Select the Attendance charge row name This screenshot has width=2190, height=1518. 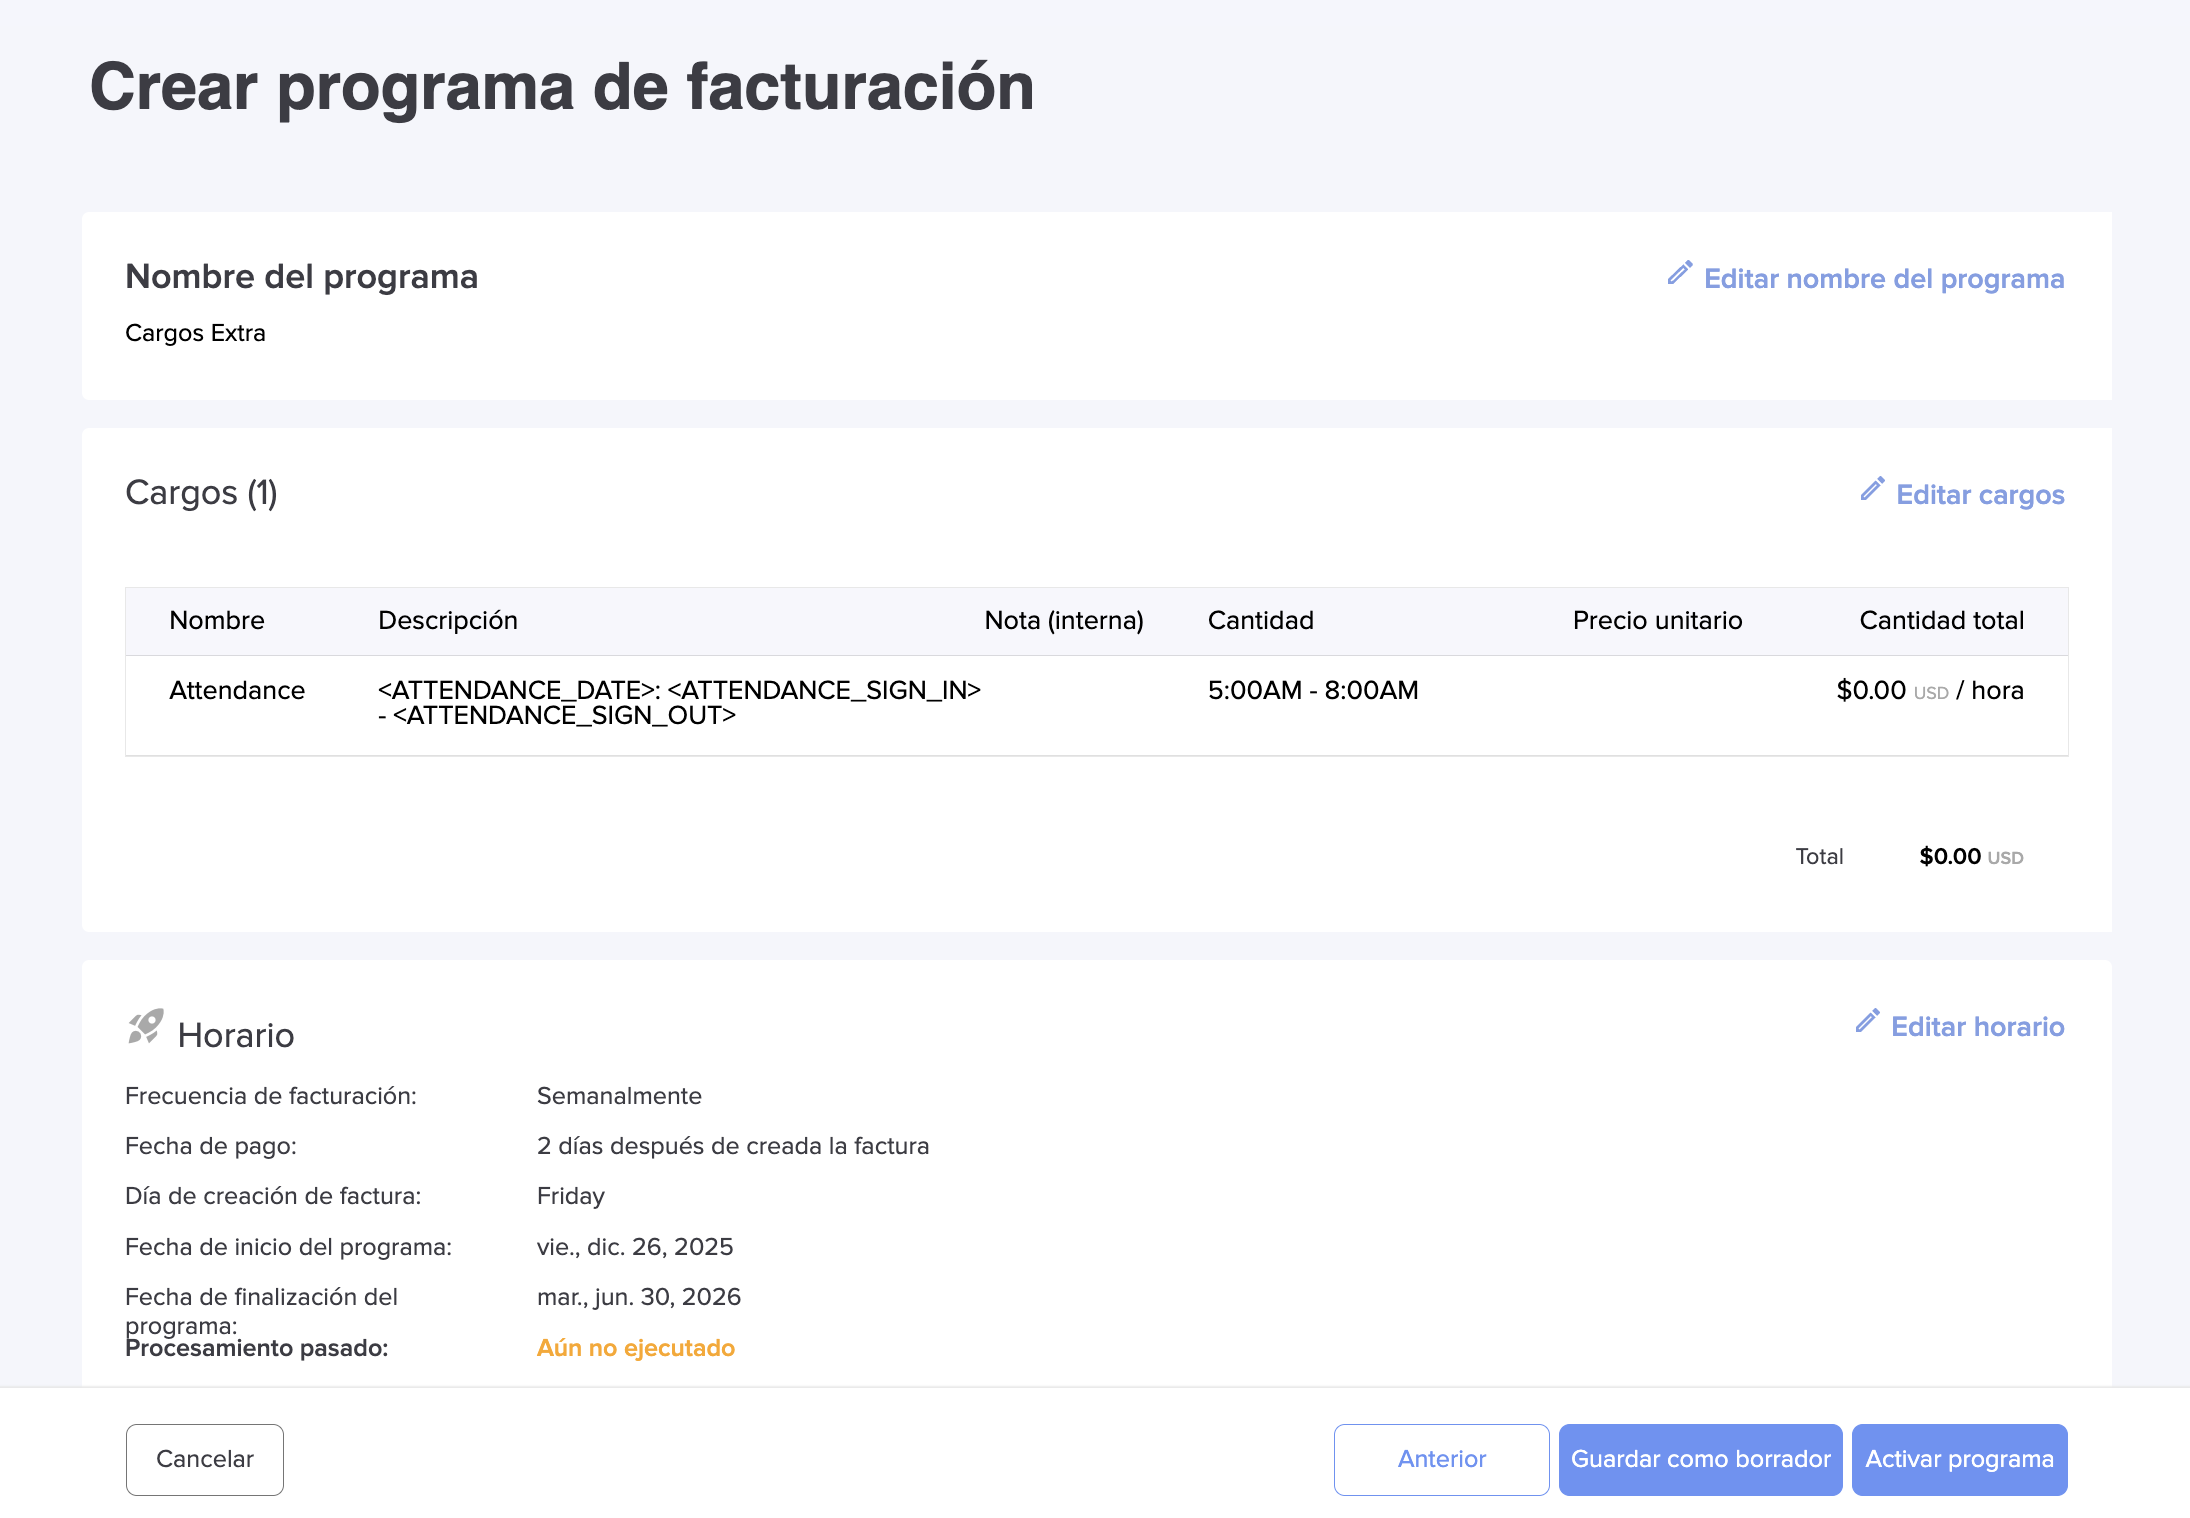tap(237, 690)
